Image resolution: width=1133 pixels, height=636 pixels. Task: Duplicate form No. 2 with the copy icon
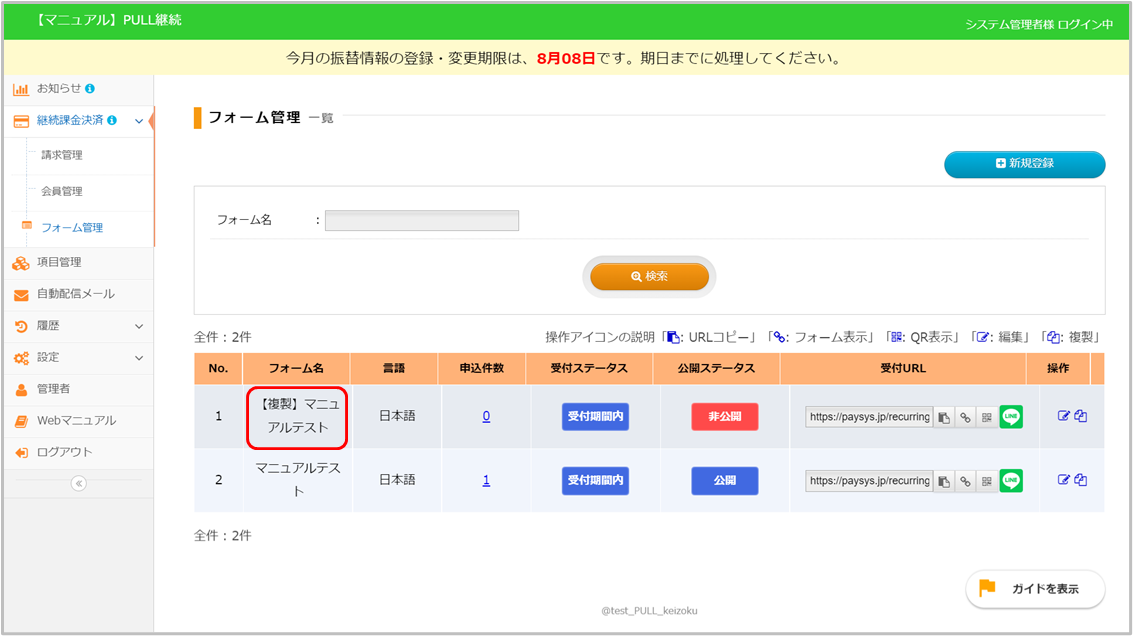pyautogui.click(x=1081, y=480)
